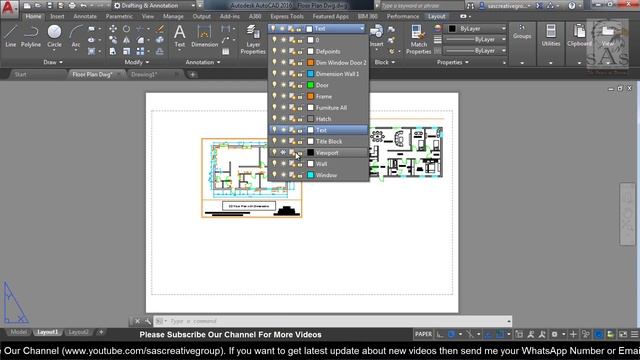Image resolution: width=640 pixels, height=360 pixels.
Task: Switch to the Layout2 tab
Action: tap(78, 332)
